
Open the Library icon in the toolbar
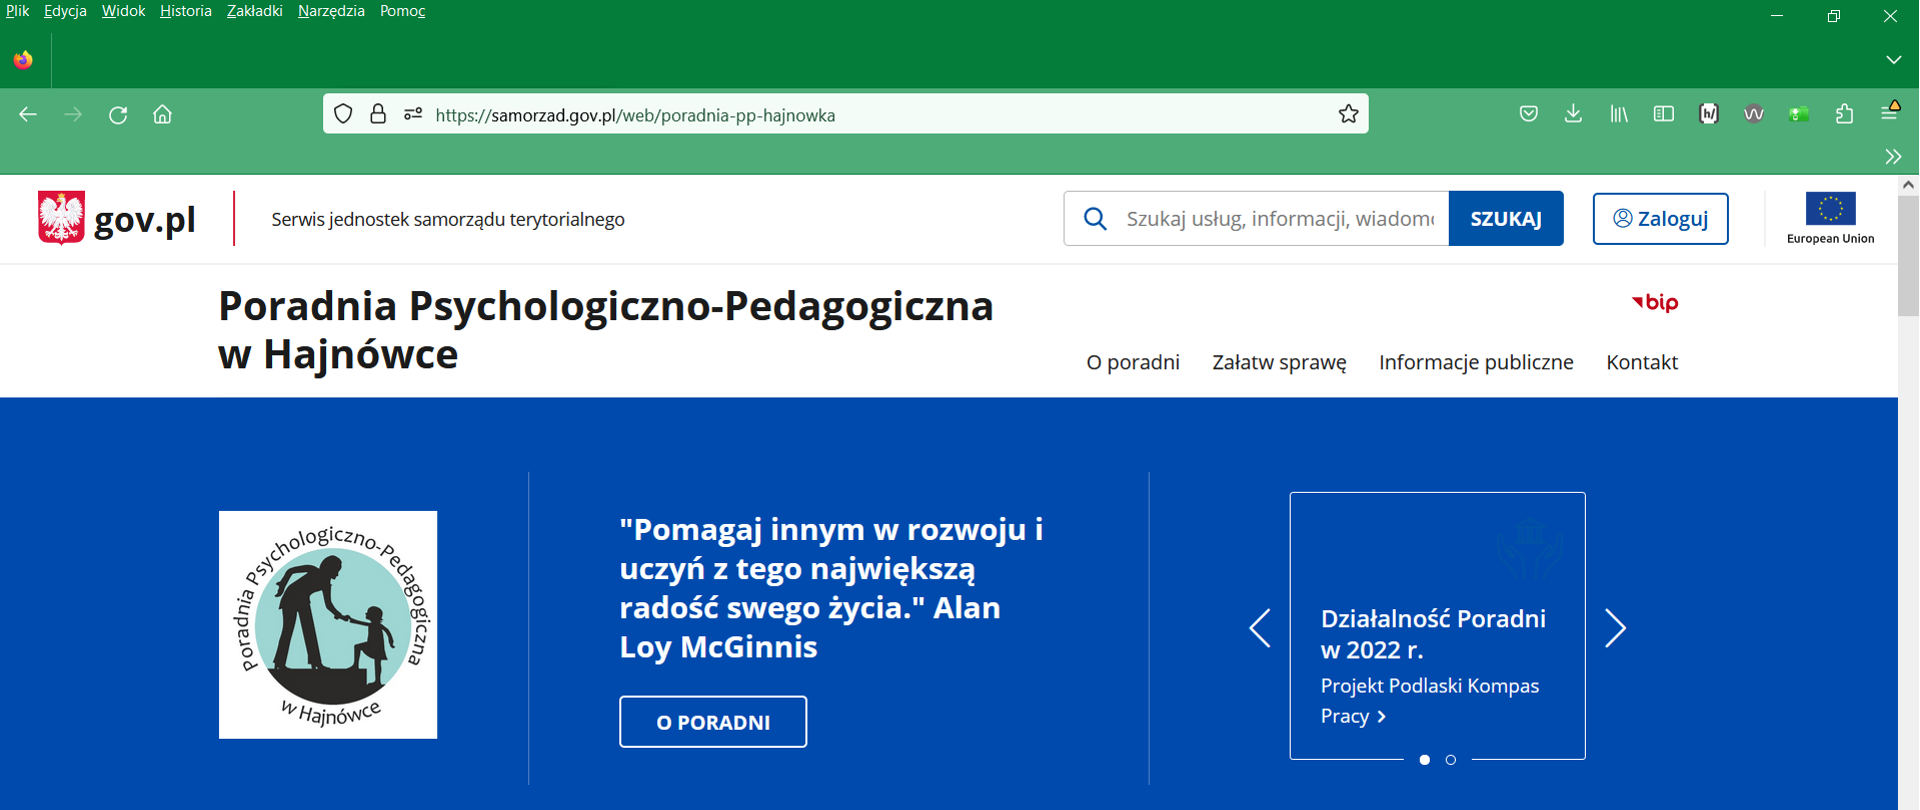1618,114
